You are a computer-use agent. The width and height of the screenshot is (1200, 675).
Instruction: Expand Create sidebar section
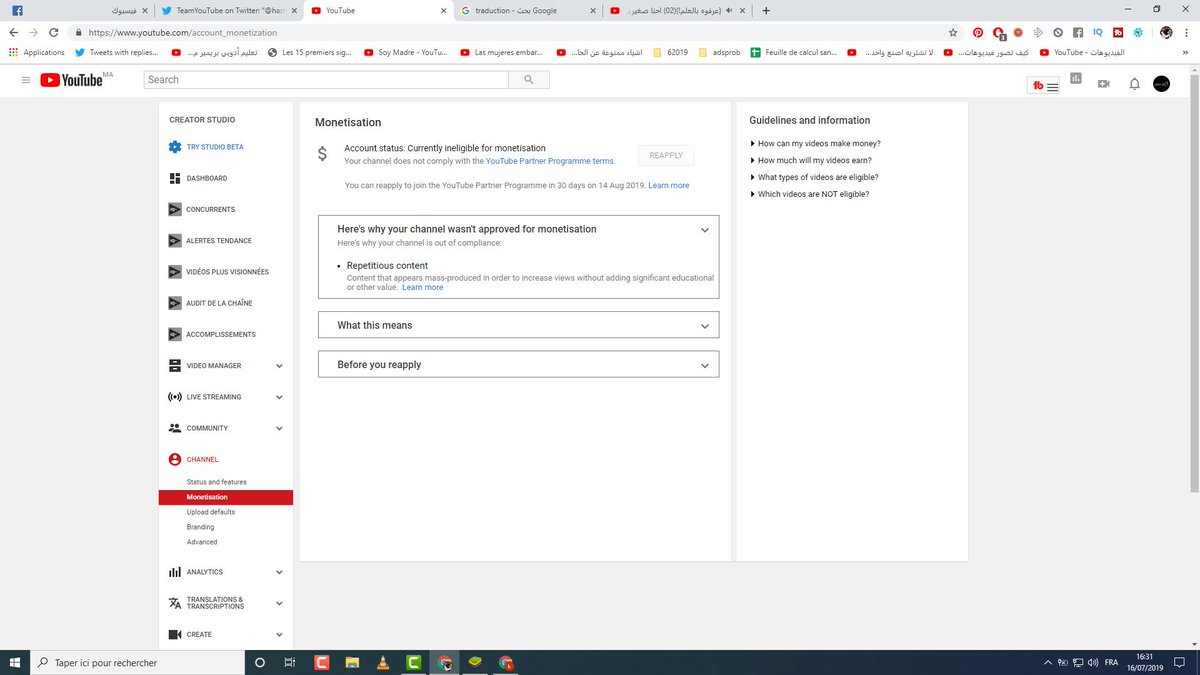[x=279, y=634]
